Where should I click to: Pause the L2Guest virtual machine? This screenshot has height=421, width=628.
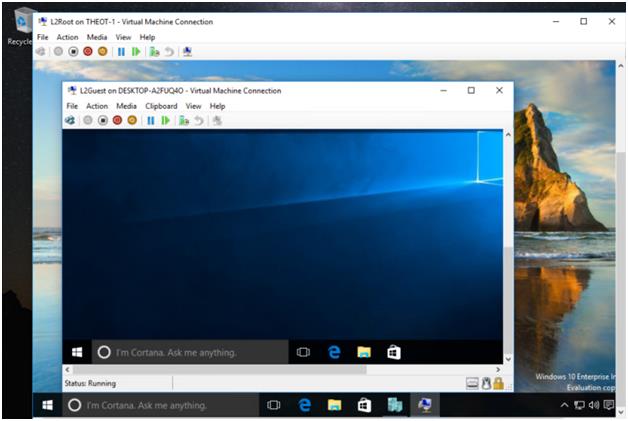[x=151, y=120]
